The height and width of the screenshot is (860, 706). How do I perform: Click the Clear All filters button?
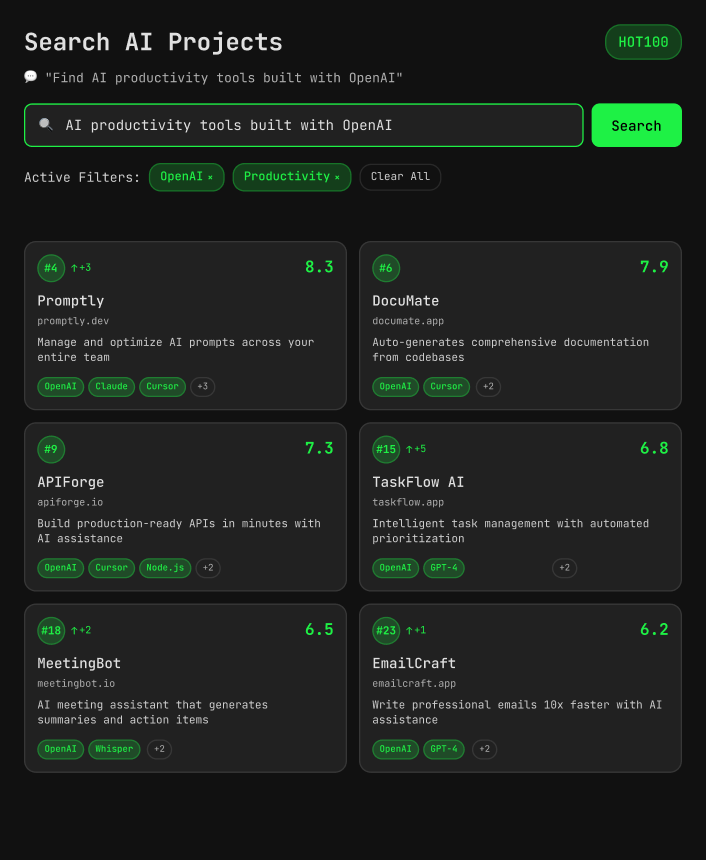coord(400,177)
